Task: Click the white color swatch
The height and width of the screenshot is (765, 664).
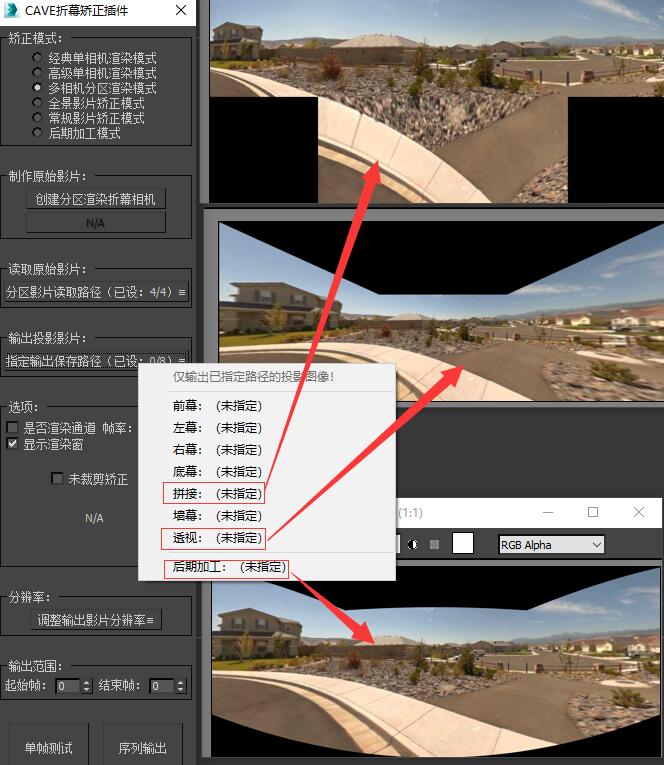Action: coord(463,544)
